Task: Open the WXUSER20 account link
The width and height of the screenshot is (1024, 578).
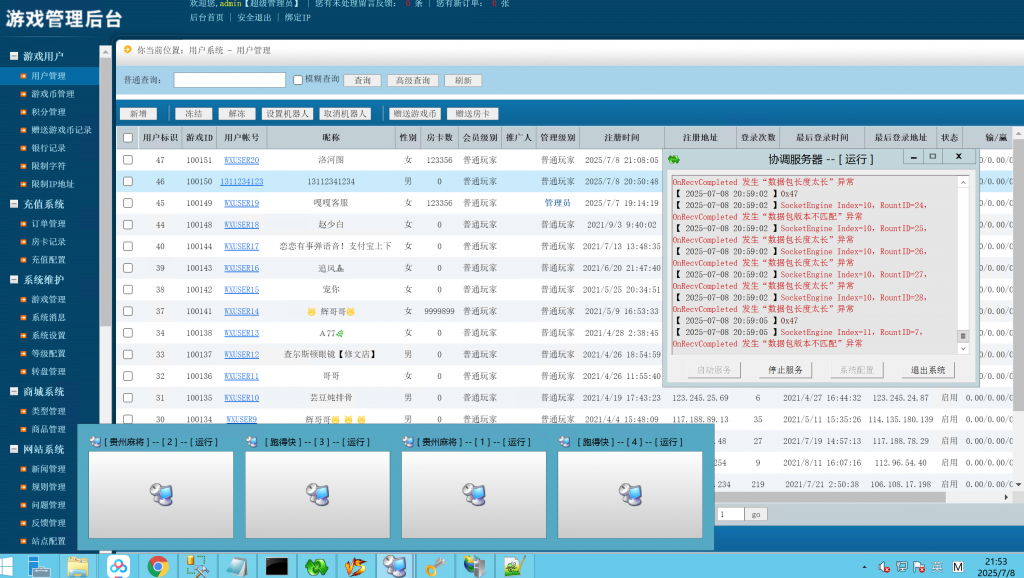Action: 241,160
